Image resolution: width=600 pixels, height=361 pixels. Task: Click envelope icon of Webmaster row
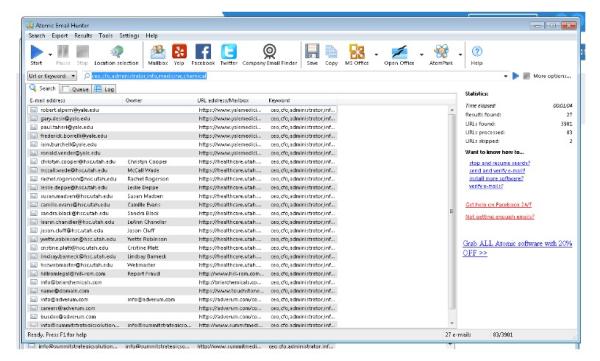[34, 265]
